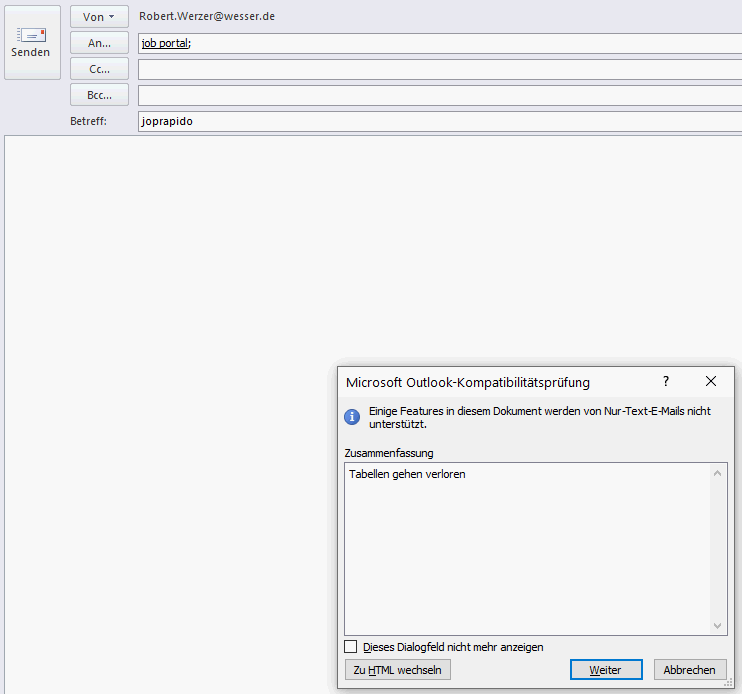Click the Cc... address book button
742x694 pixels.
click(x=99, y=69)
